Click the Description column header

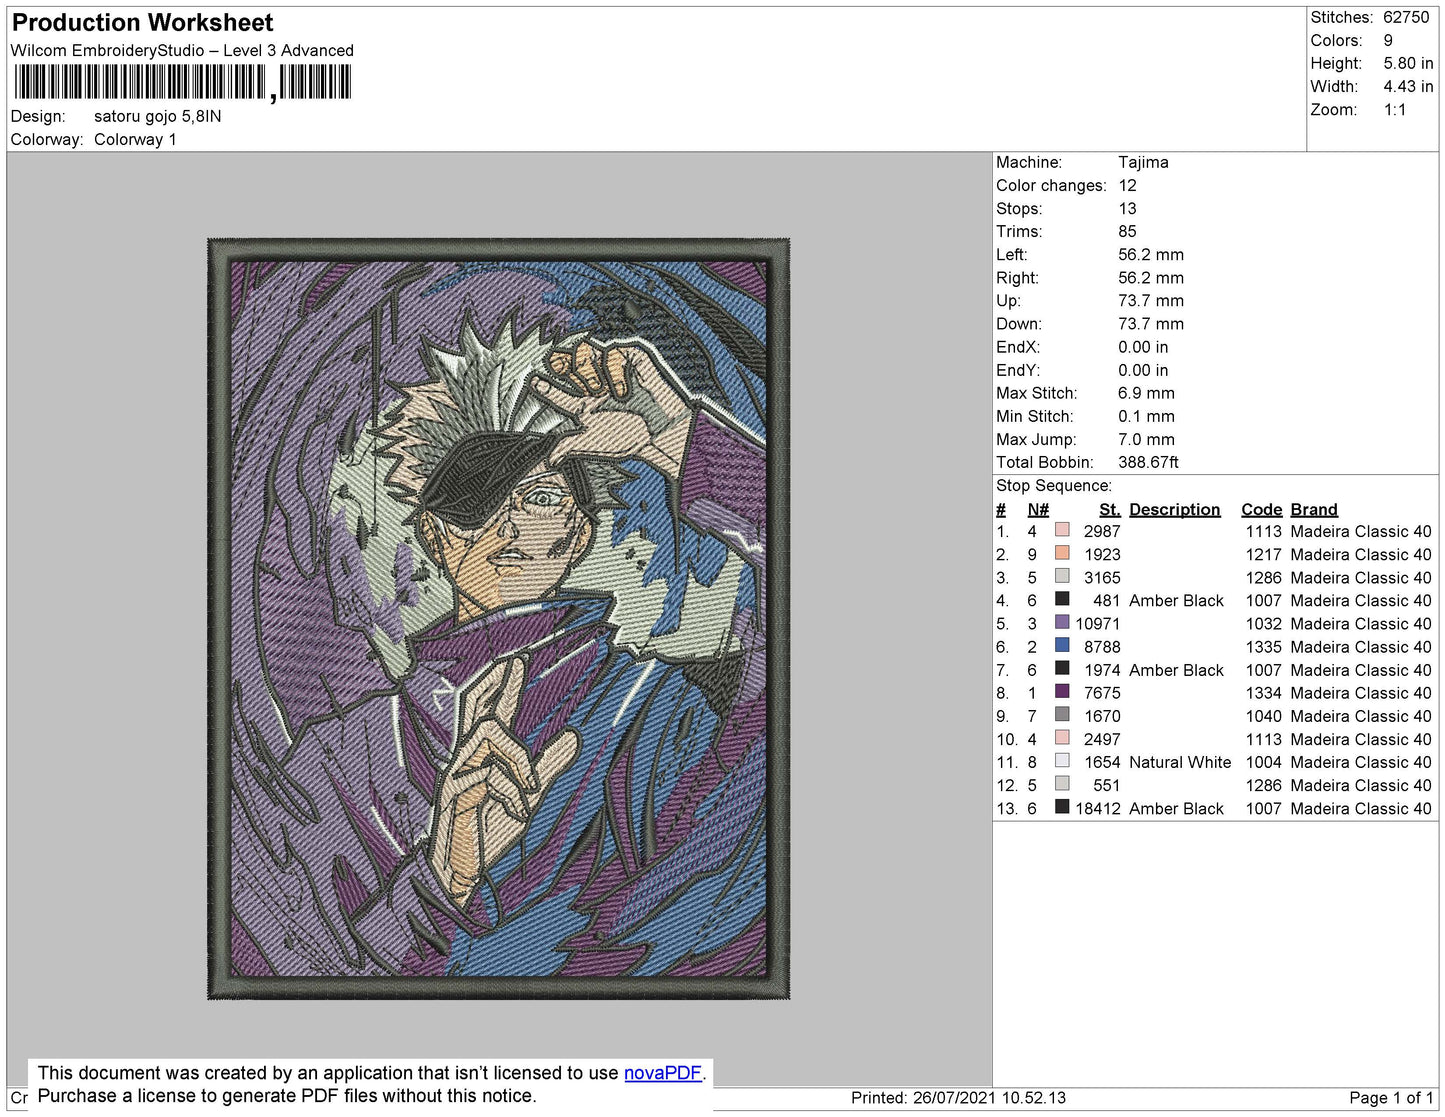[1174, 509]
